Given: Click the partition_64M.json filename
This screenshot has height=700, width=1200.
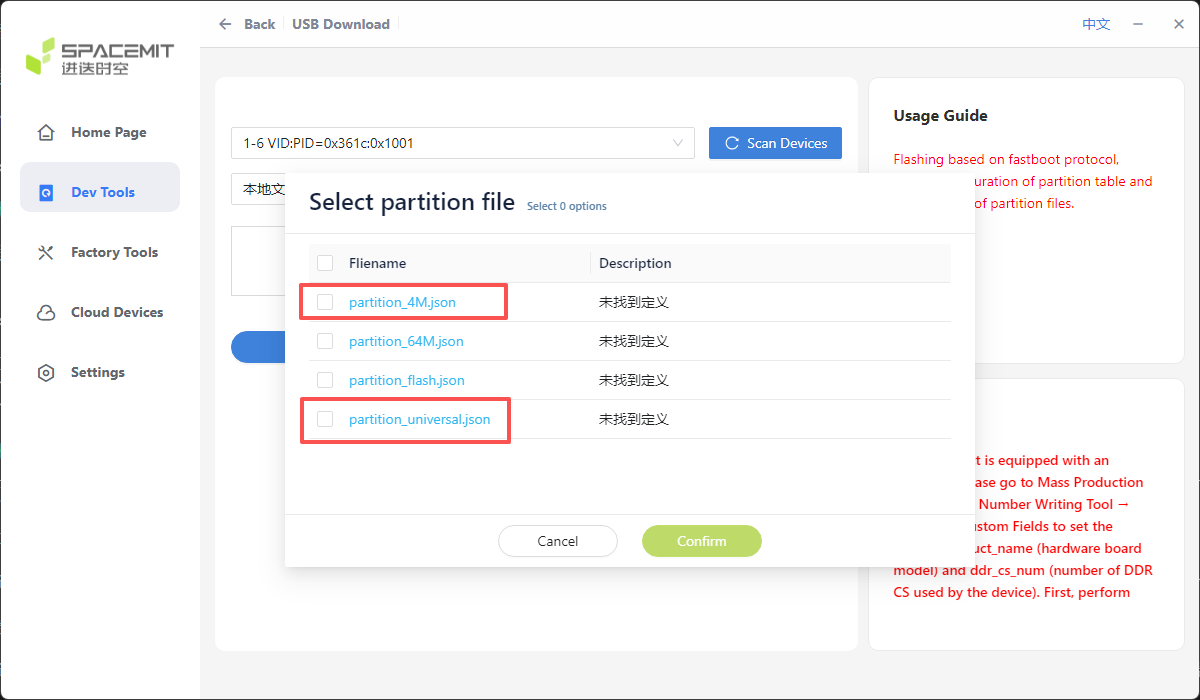Looking at the screenshot, I should tap(406, 341).
